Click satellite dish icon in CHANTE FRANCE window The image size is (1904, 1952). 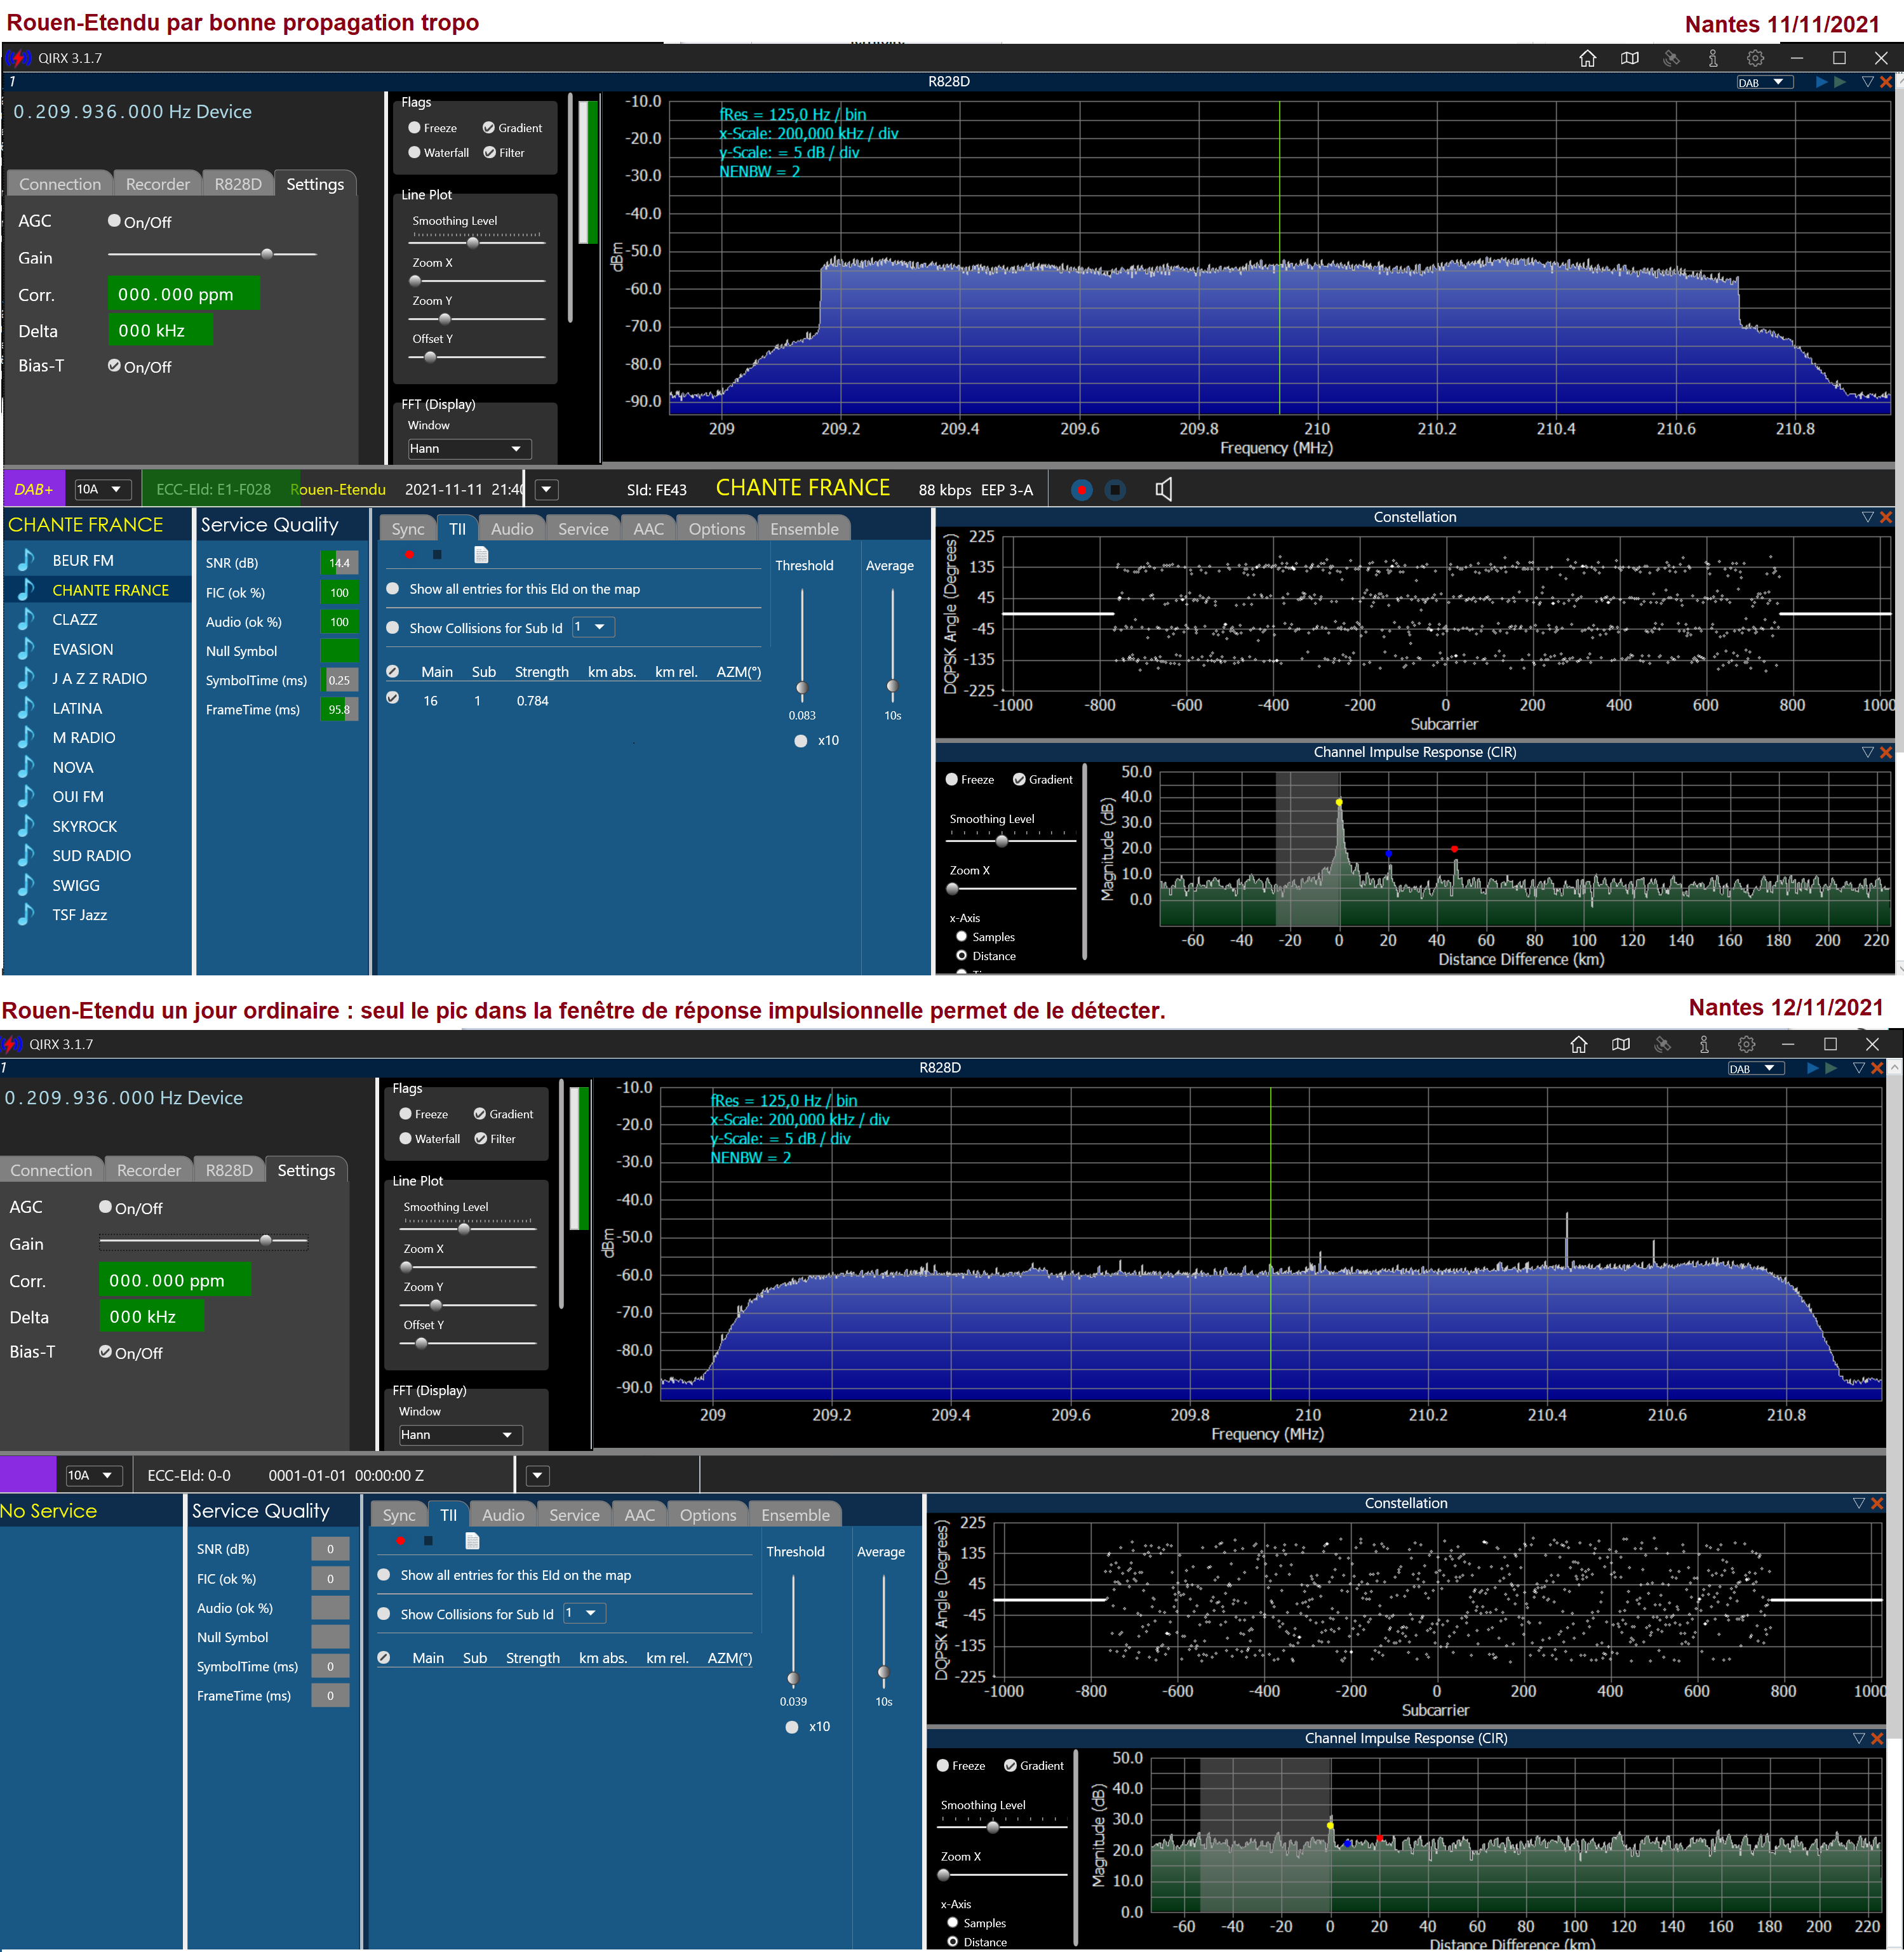(x=1671, y=58)
